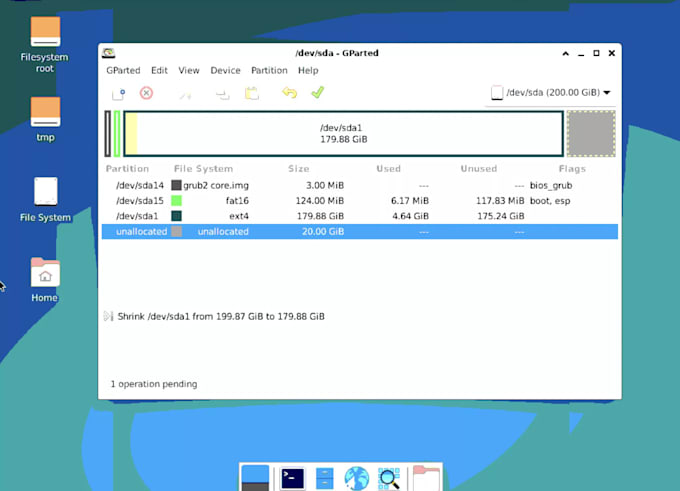Click the New partition toolbar icon
This screenshot has width=680, height=491.
tap(118, 93)
